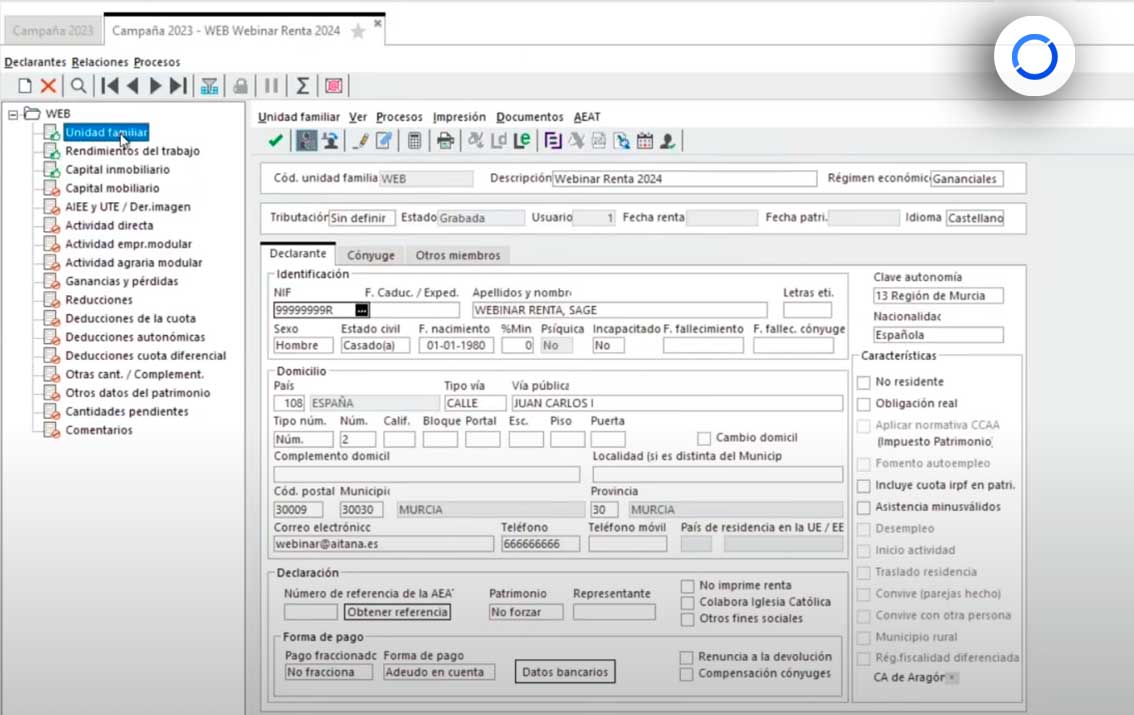Enable the No residente checkbox

tap(864, 382)
